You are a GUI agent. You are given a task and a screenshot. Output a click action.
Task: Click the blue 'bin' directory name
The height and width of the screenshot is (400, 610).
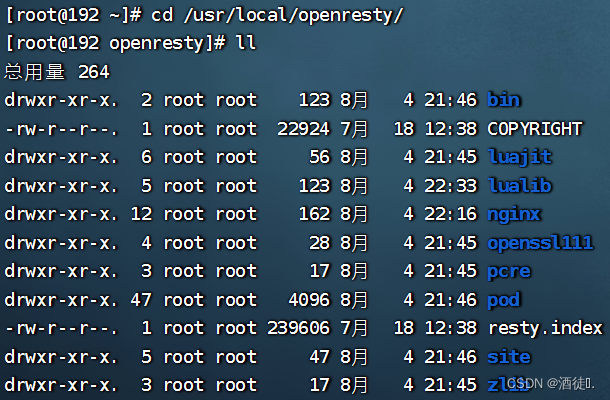coord(503,100)
